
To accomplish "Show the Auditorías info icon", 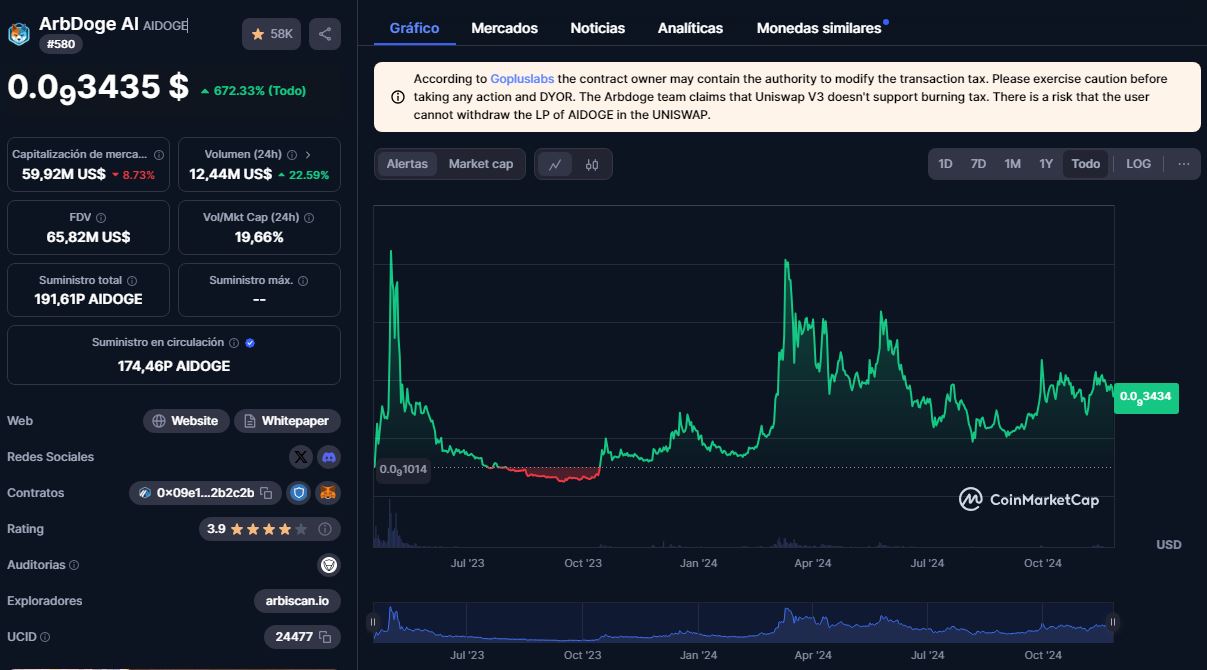I will [74, 565].
